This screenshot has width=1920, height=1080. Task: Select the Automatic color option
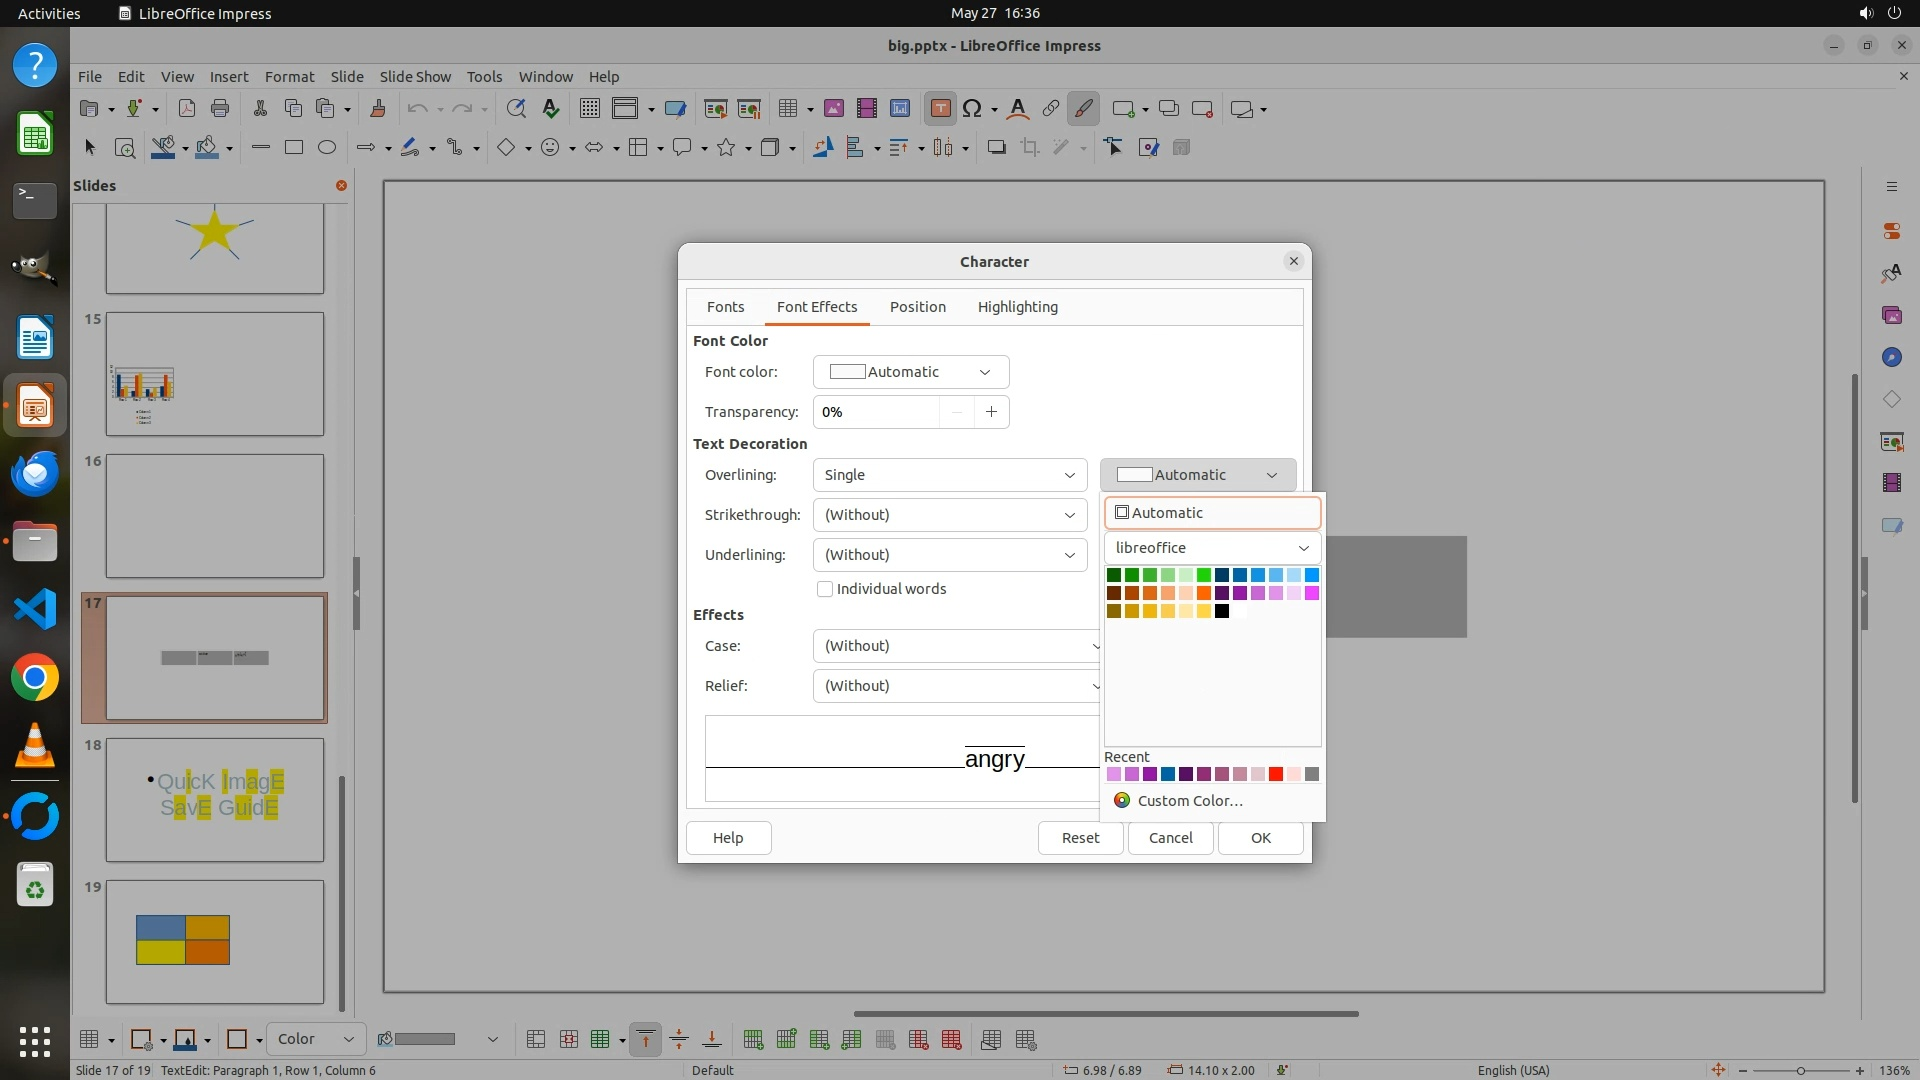[1212, 513]
